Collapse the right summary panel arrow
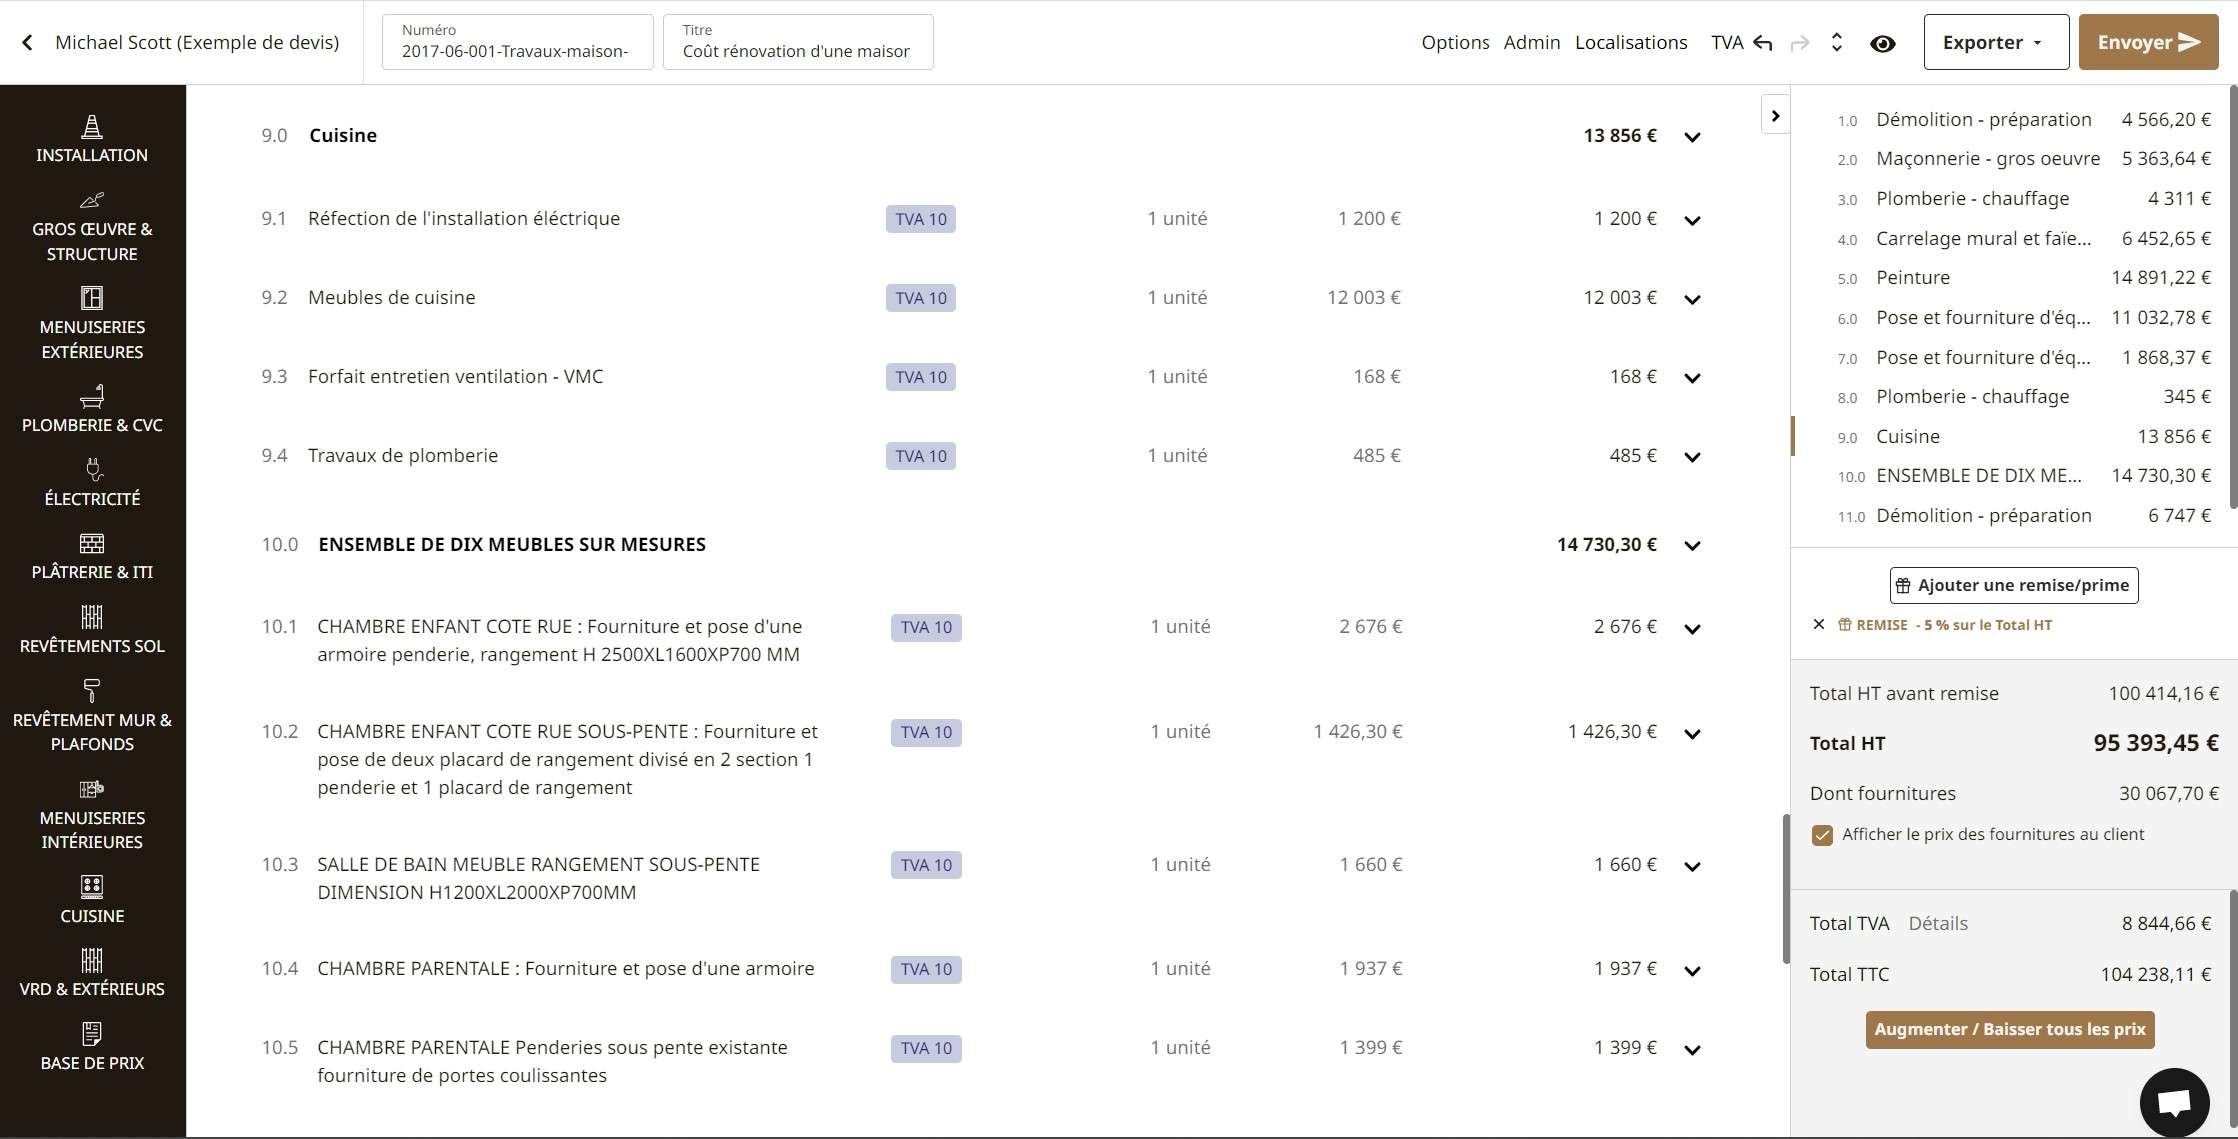The width and height of the screenshot is (2238, 1139). pos(1776,114)
